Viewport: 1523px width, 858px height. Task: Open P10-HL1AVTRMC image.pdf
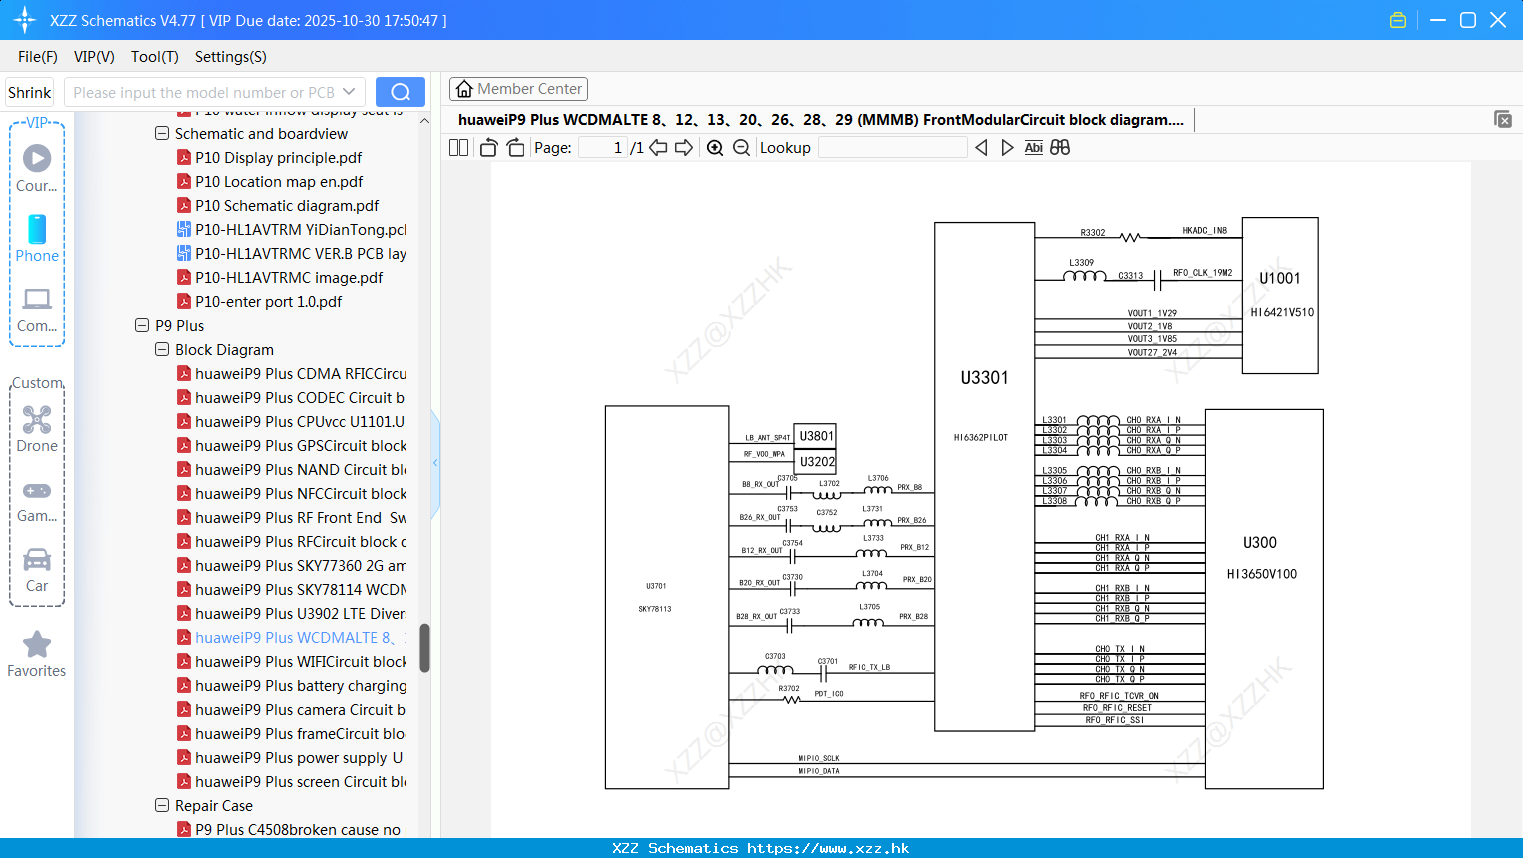(289, 277)
